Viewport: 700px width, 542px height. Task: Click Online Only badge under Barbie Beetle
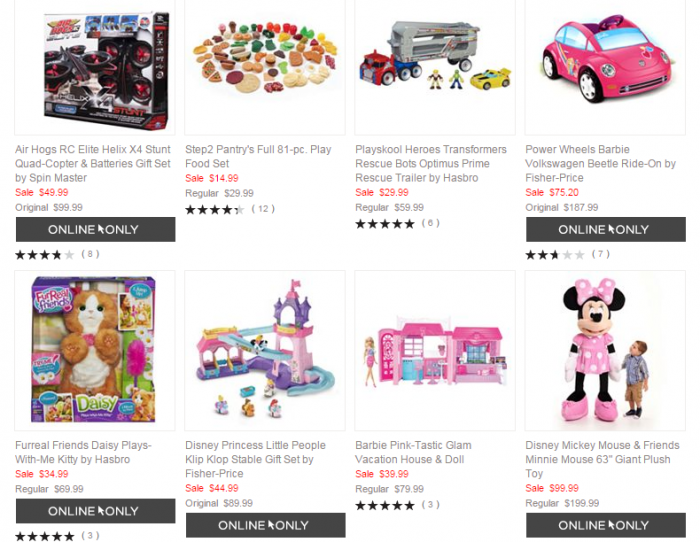[x=606, y=229]
